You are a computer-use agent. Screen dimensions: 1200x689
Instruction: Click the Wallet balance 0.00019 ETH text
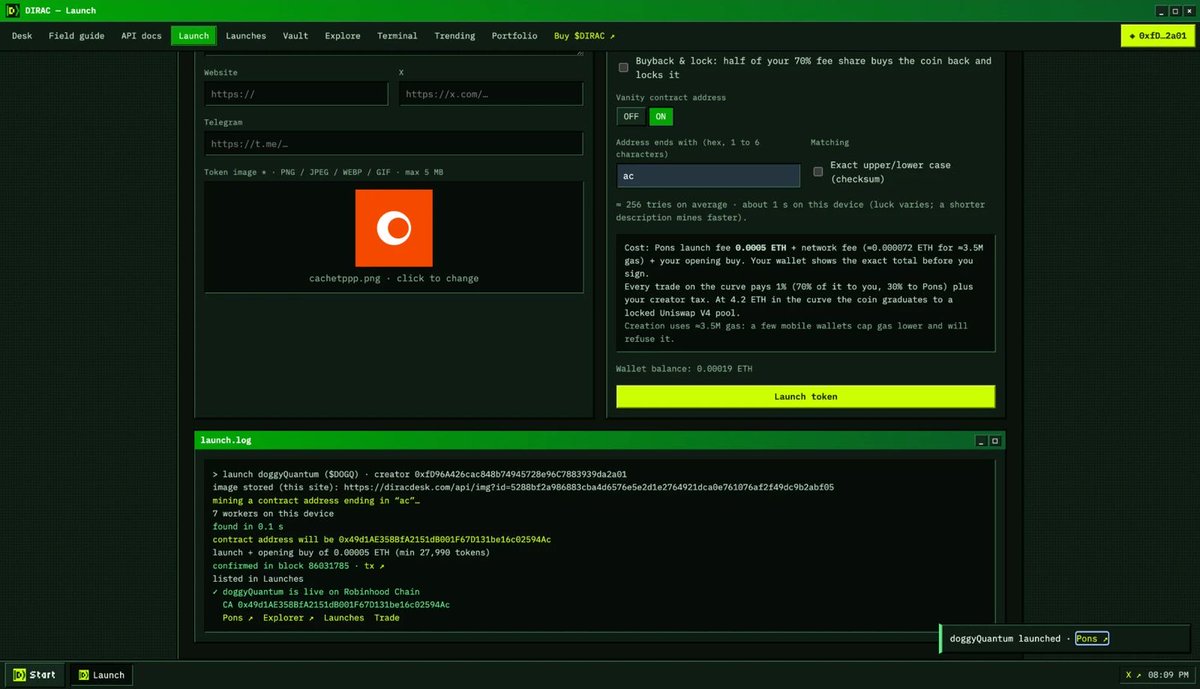pos(684,369)
